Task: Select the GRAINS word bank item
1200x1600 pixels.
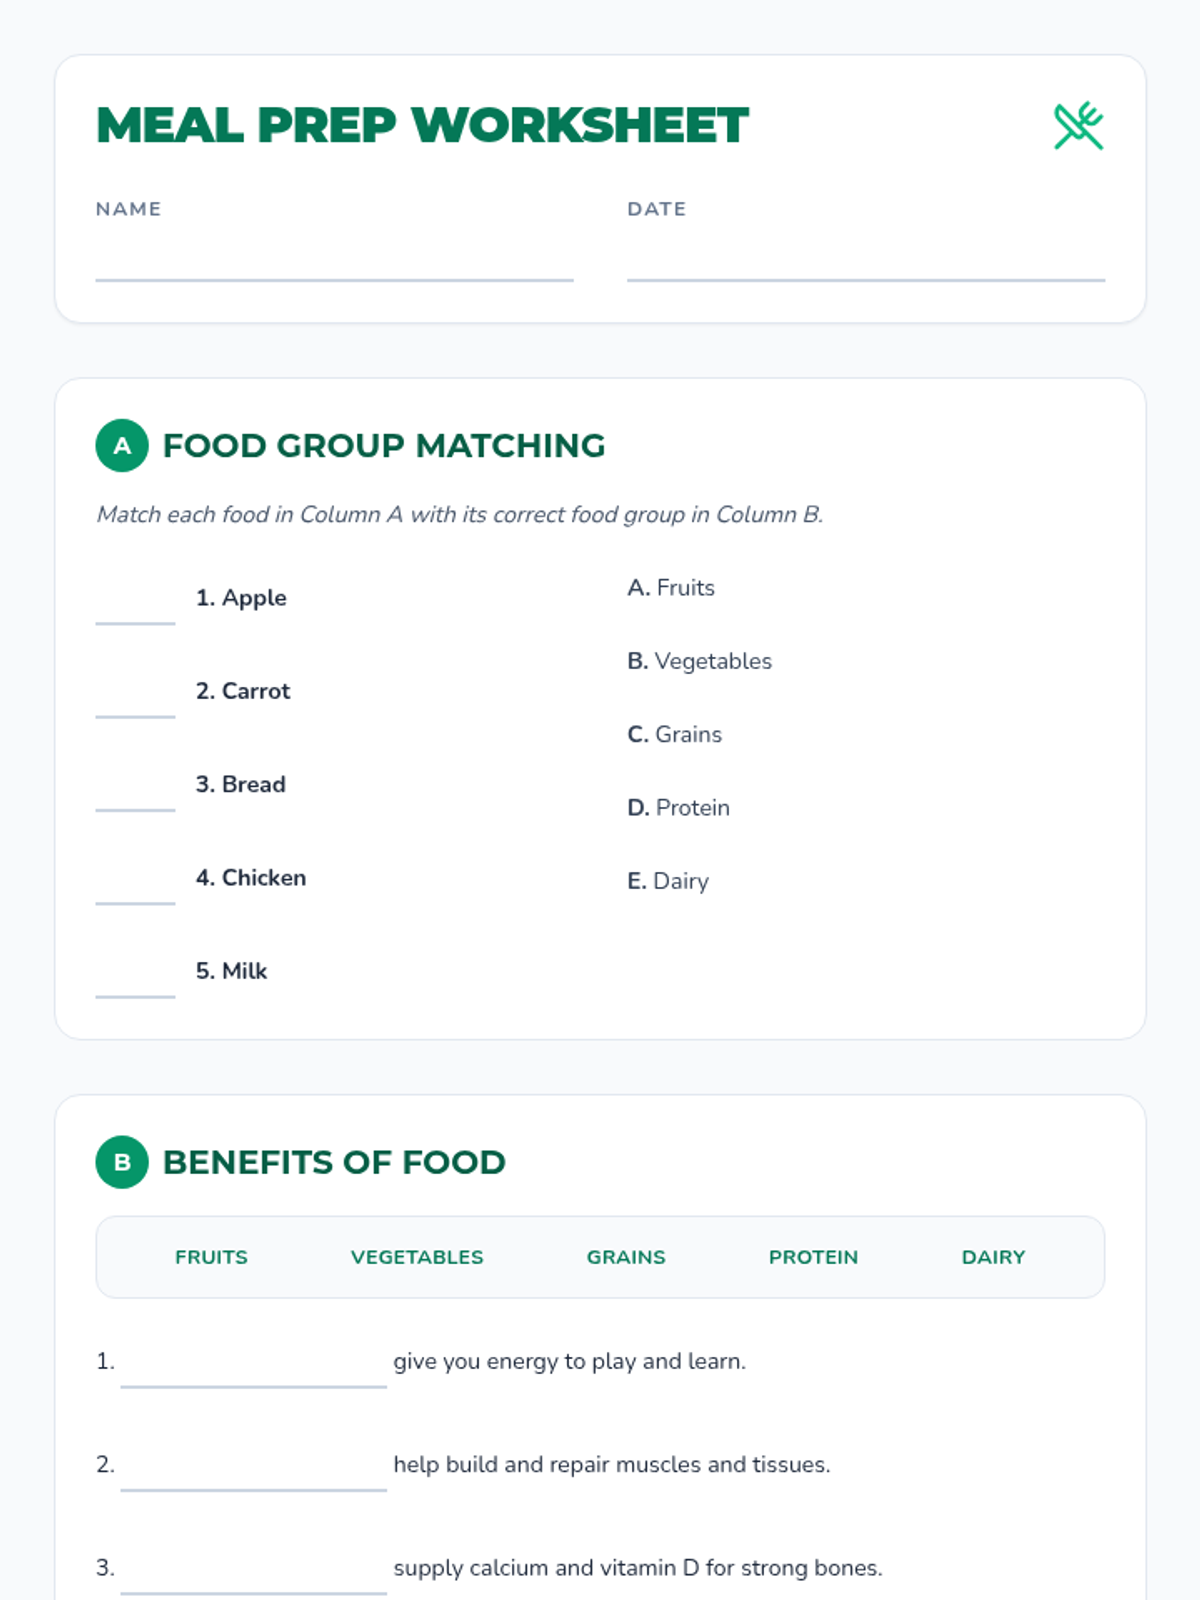Action: (626, 1257)
